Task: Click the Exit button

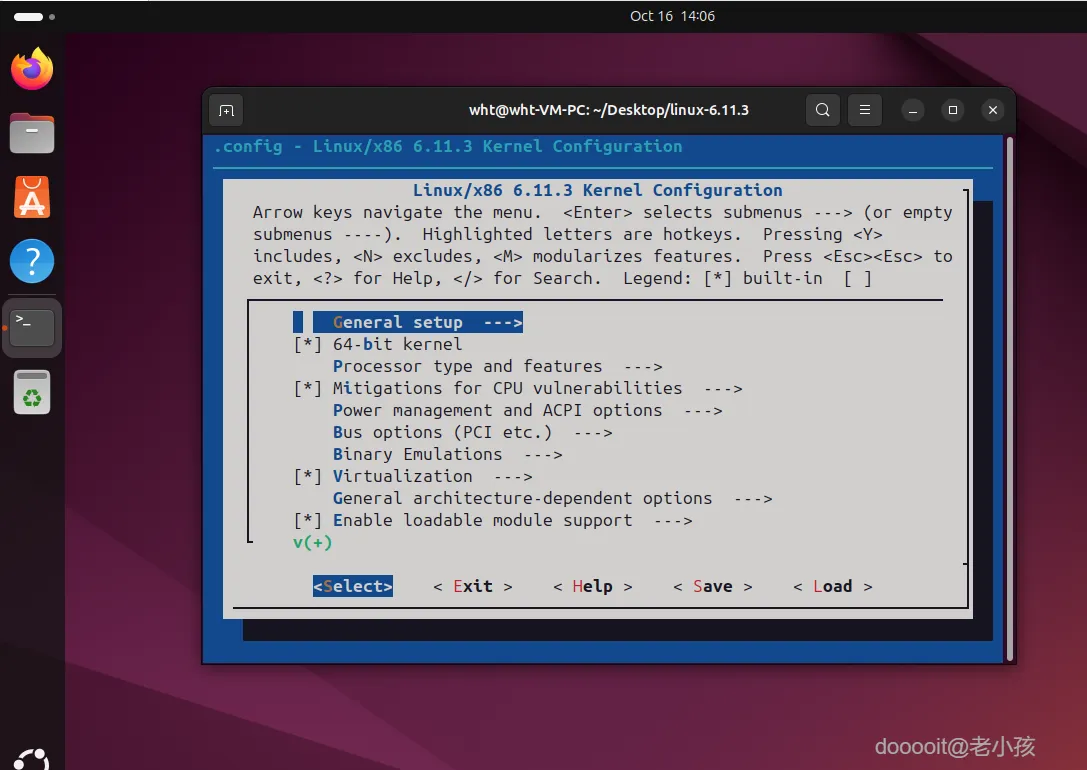Action: [473, 586]
